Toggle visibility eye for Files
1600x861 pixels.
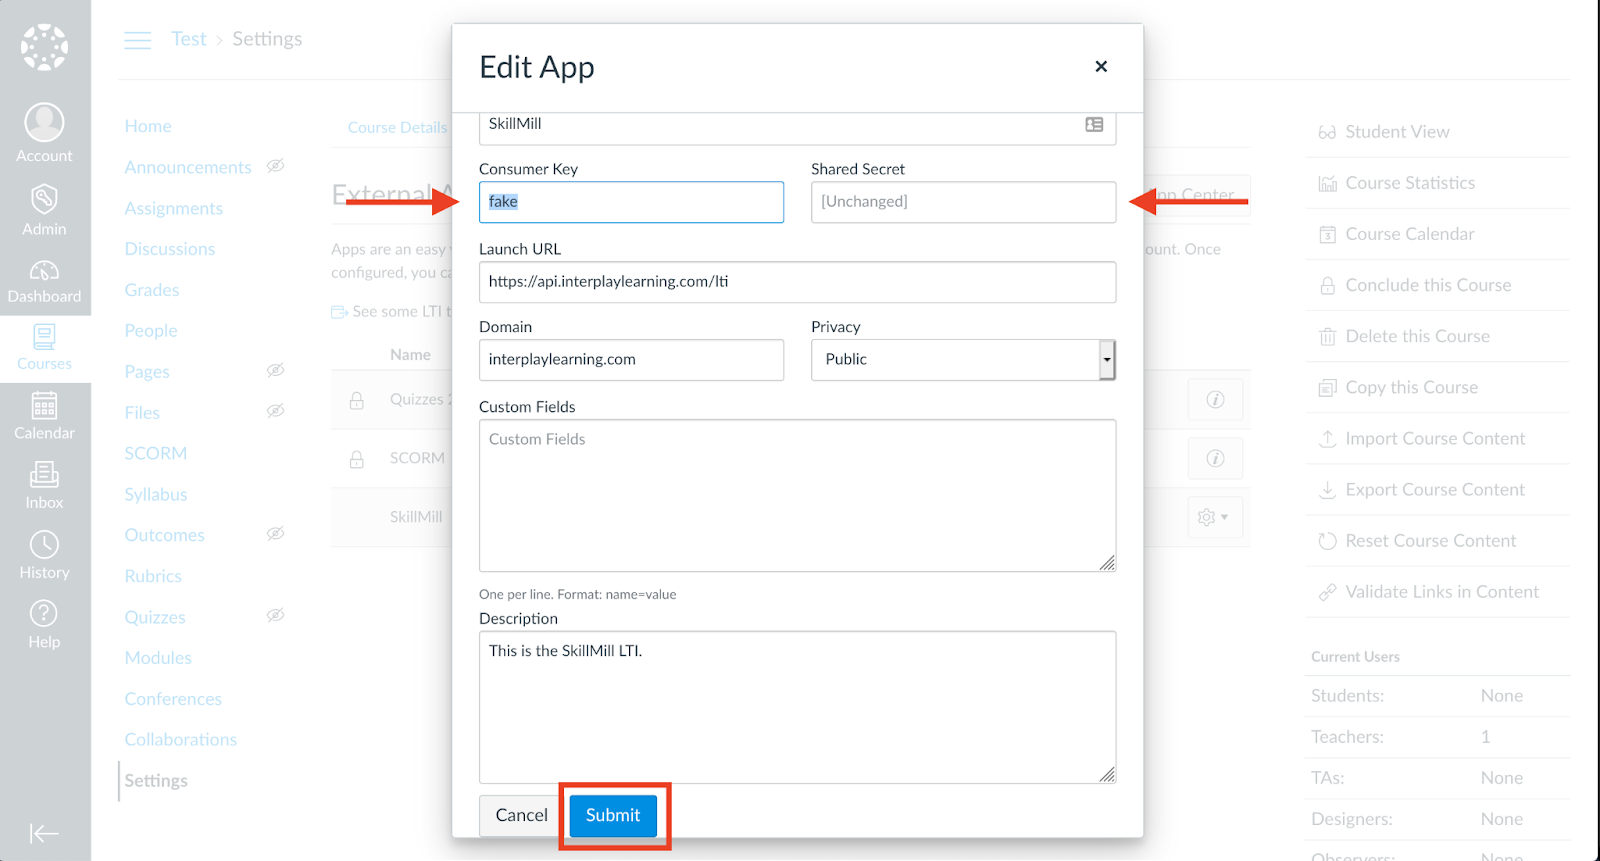(276, 411)
